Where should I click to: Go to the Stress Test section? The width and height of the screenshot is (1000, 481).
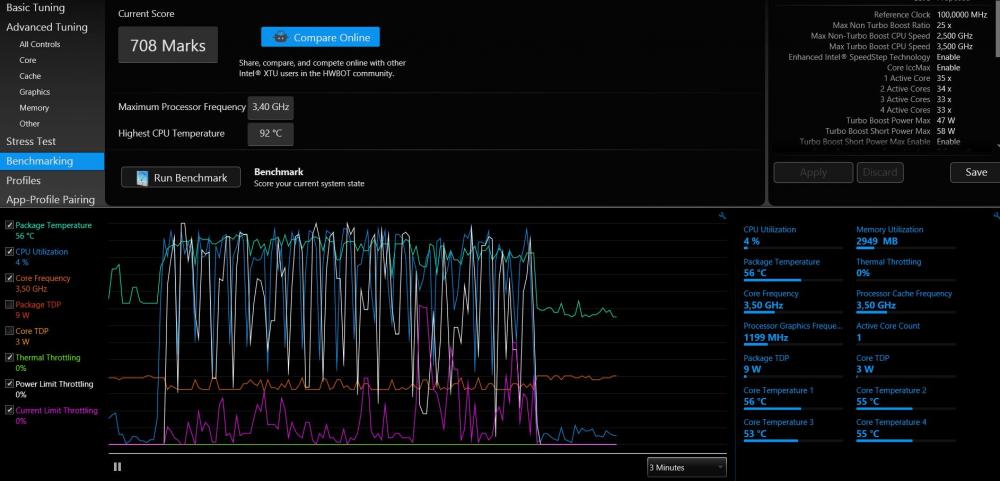[x=31, y=141]
